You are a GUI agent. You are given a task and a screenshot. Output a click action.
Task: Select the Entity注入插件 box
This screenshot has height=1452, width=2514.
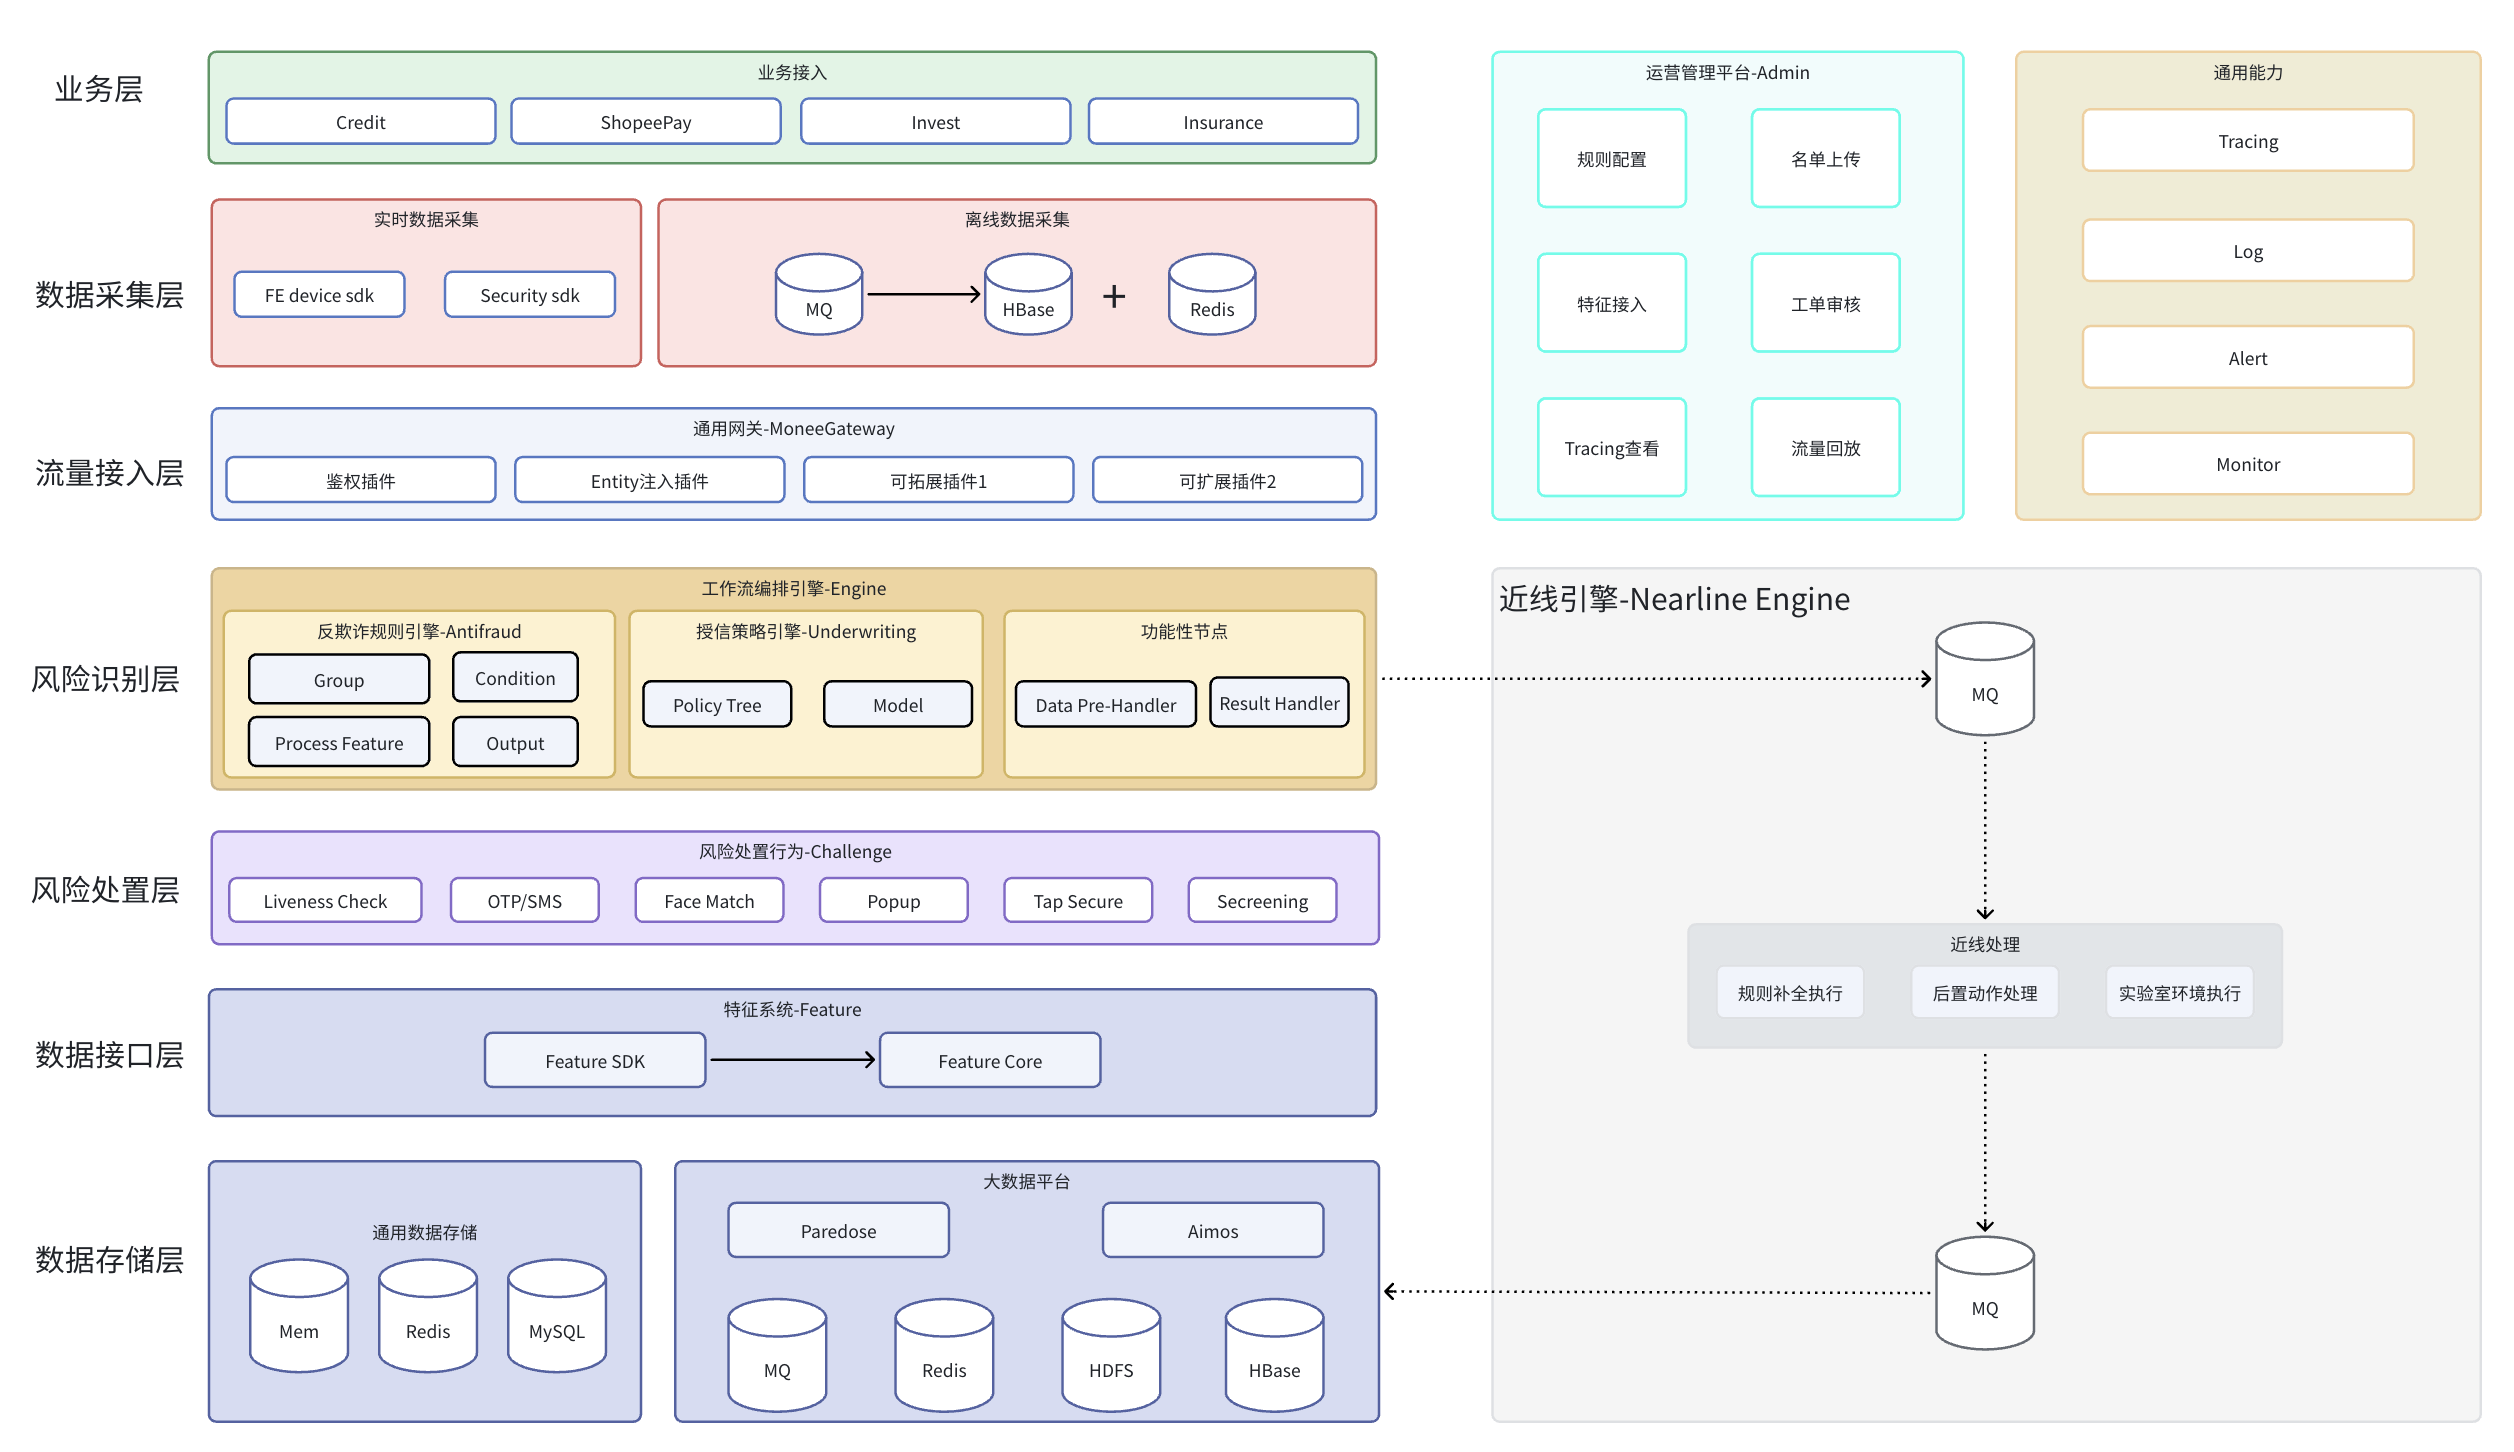pyautogui.click(x=650, y=480)
